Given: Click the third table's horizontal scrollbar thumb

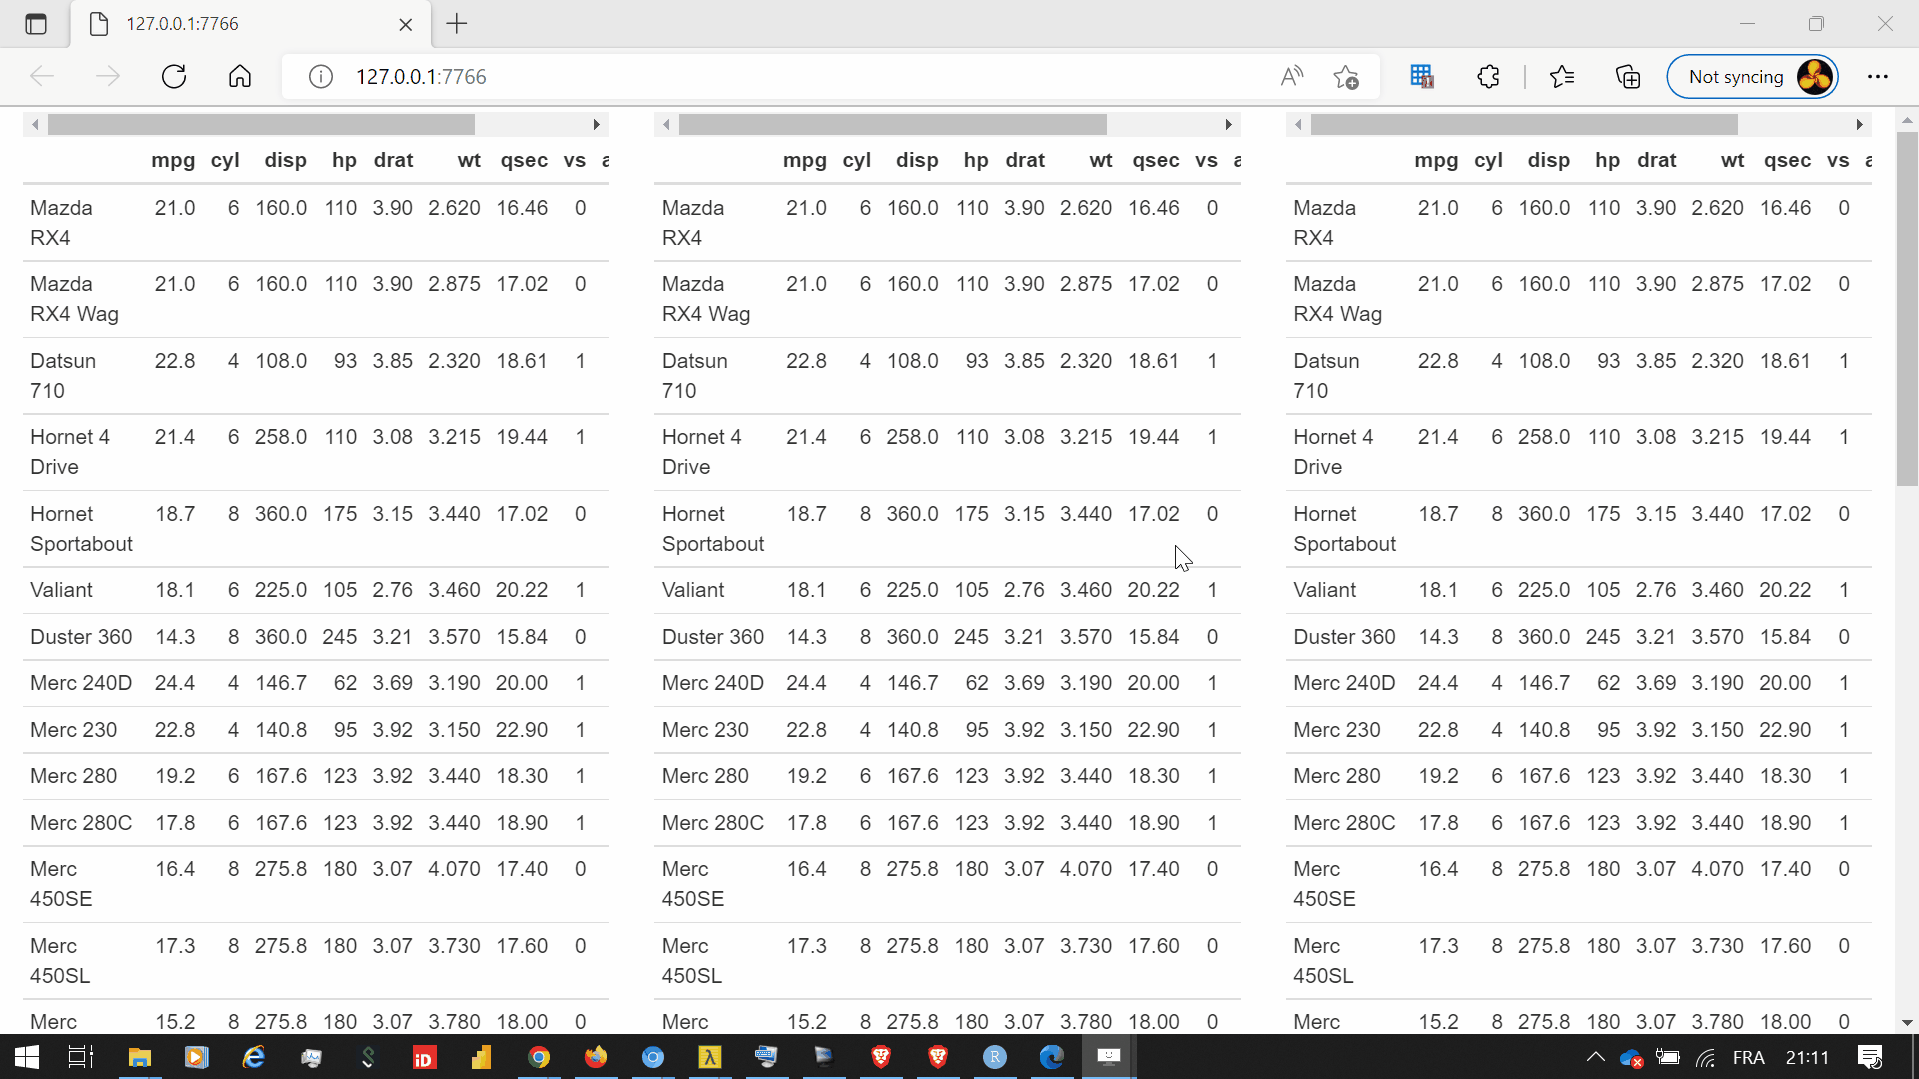Looking at the screenshot, I should point(1524,125).
